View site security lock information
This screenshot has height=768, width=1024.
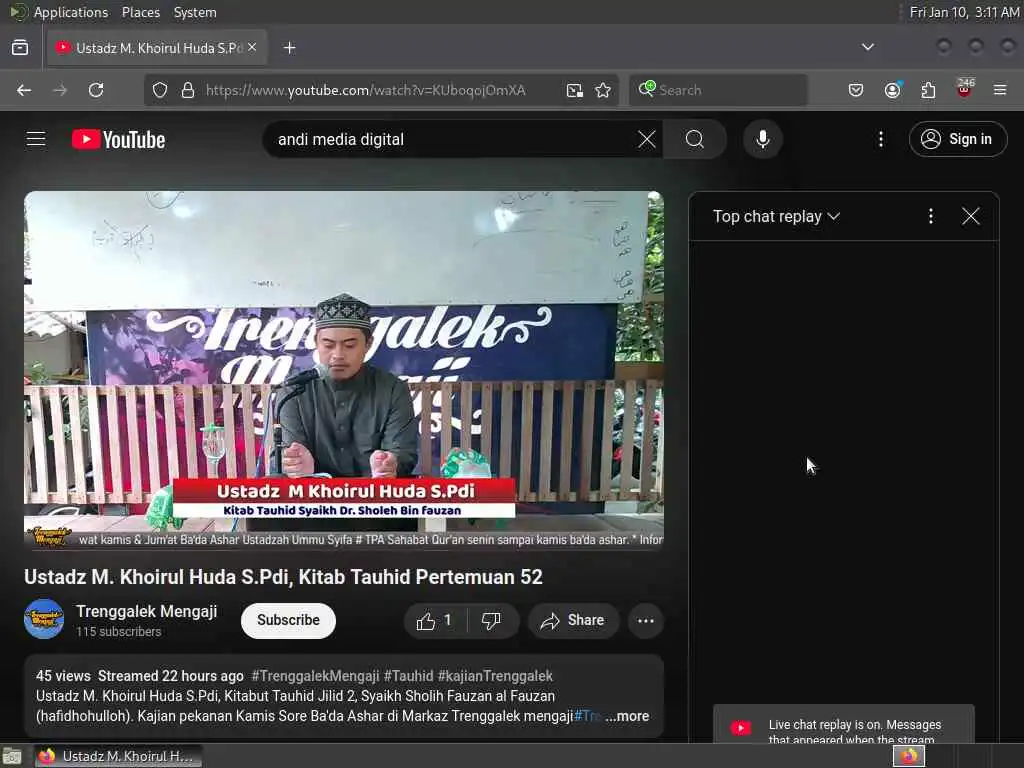(188, 90)
